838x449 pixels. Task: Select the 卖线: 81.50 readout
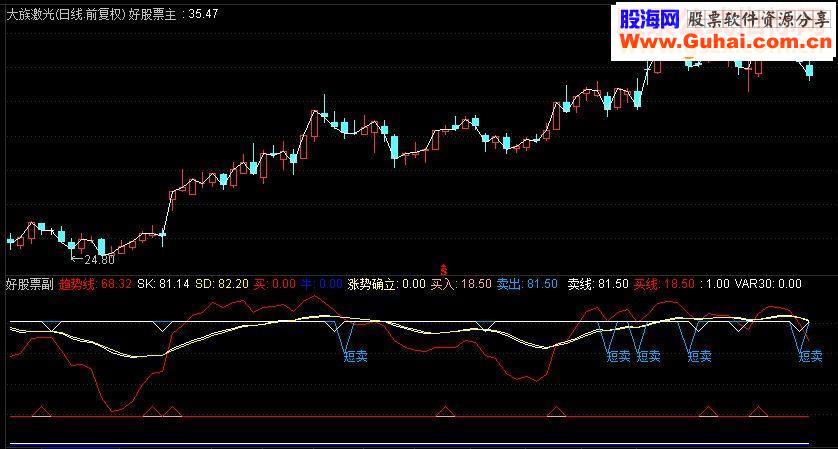[598, 284]
